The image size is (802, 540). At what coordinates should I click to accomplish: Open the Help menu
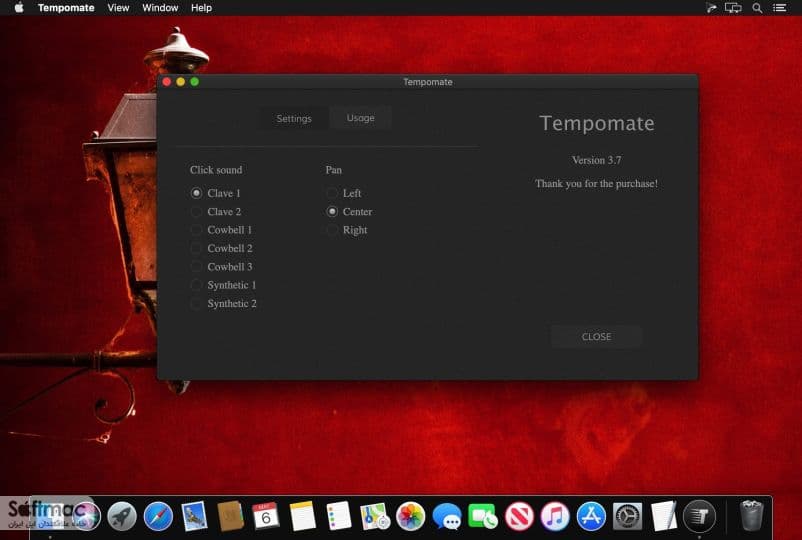point(202,8)
